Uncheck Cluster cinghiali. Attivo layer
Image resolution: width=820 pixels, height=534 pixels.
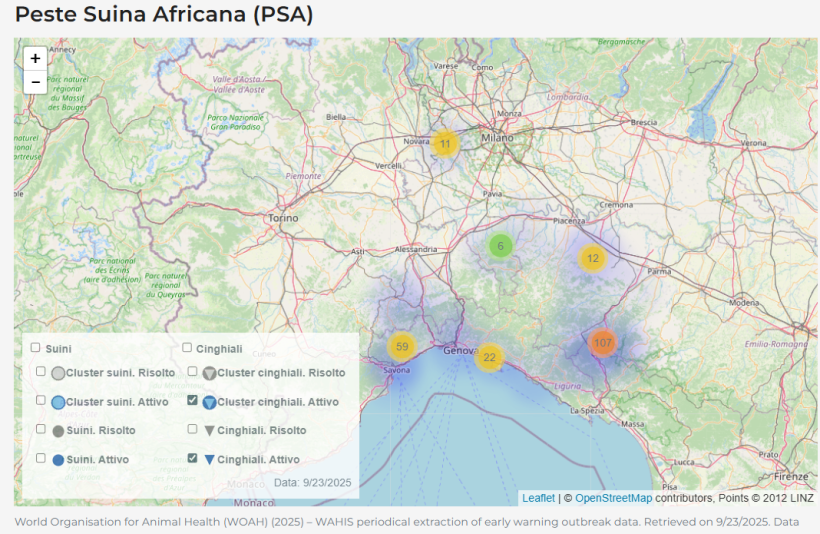click(193, 400)
